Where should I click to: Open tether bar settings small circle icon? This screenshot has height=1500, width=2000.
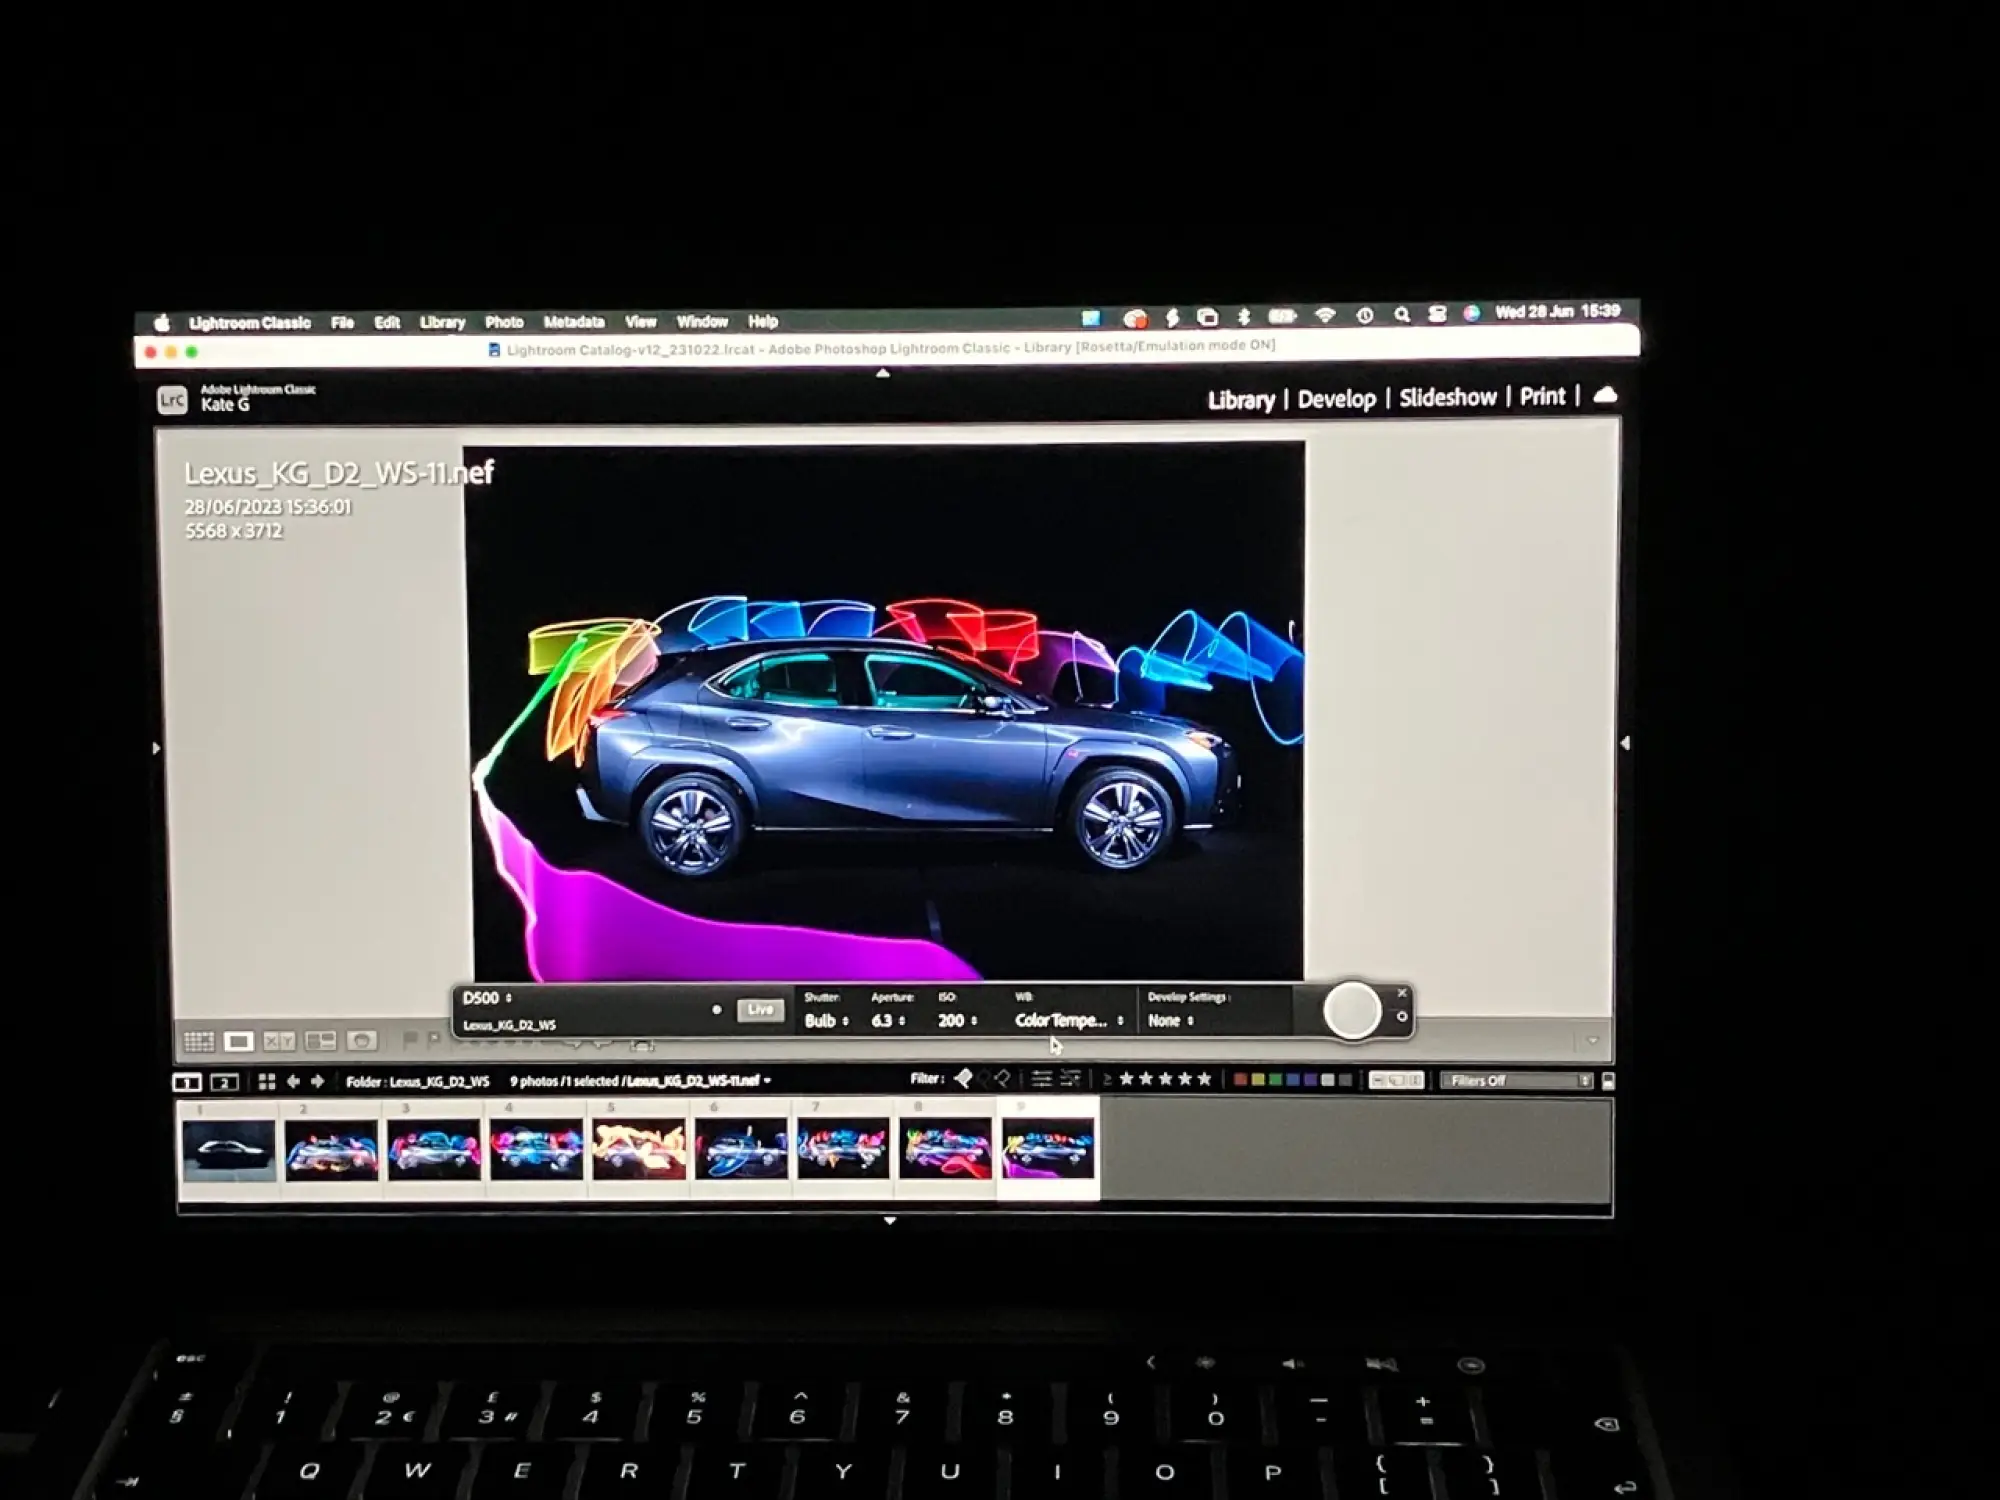pos(1402,1016)
